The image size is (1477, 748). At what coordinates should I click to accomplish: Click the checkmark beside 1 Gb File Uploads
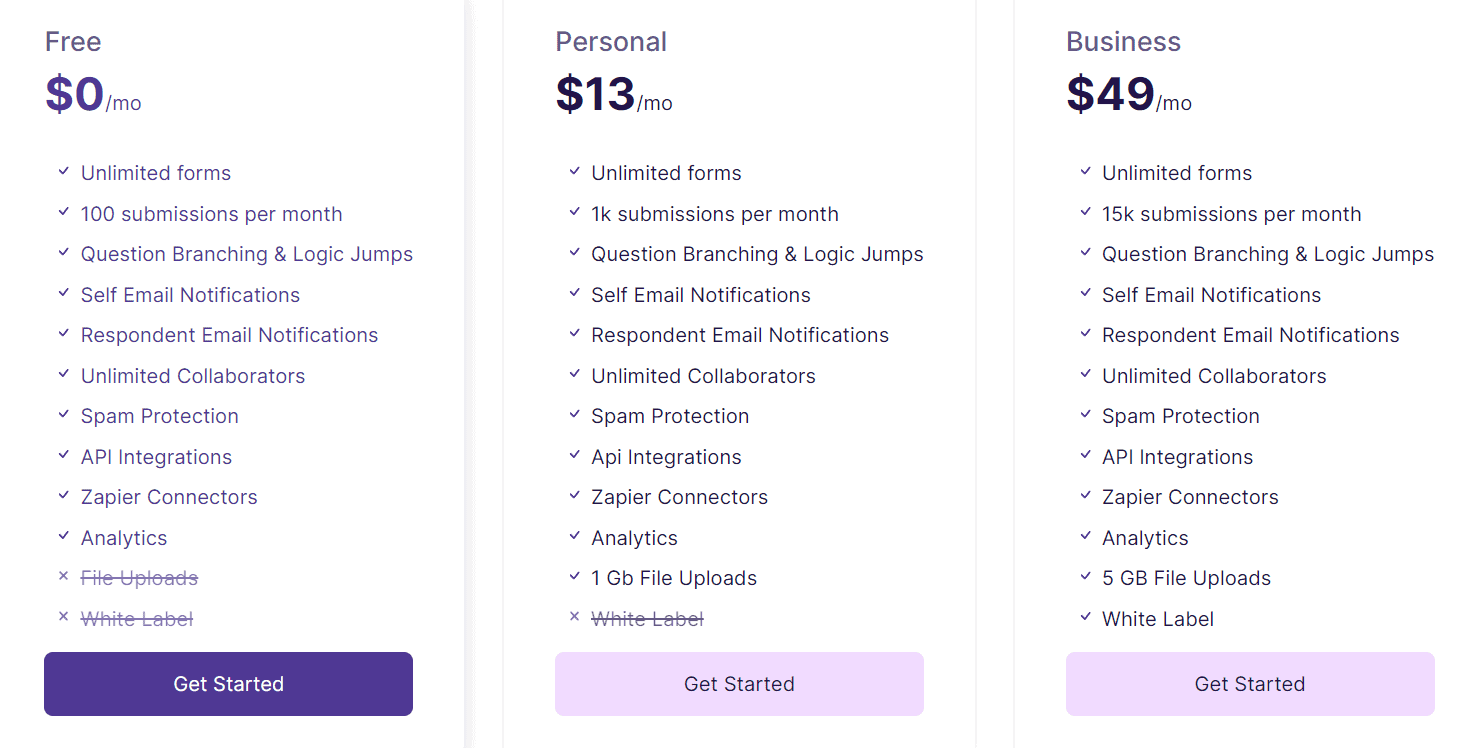click(x=574, y=577)
